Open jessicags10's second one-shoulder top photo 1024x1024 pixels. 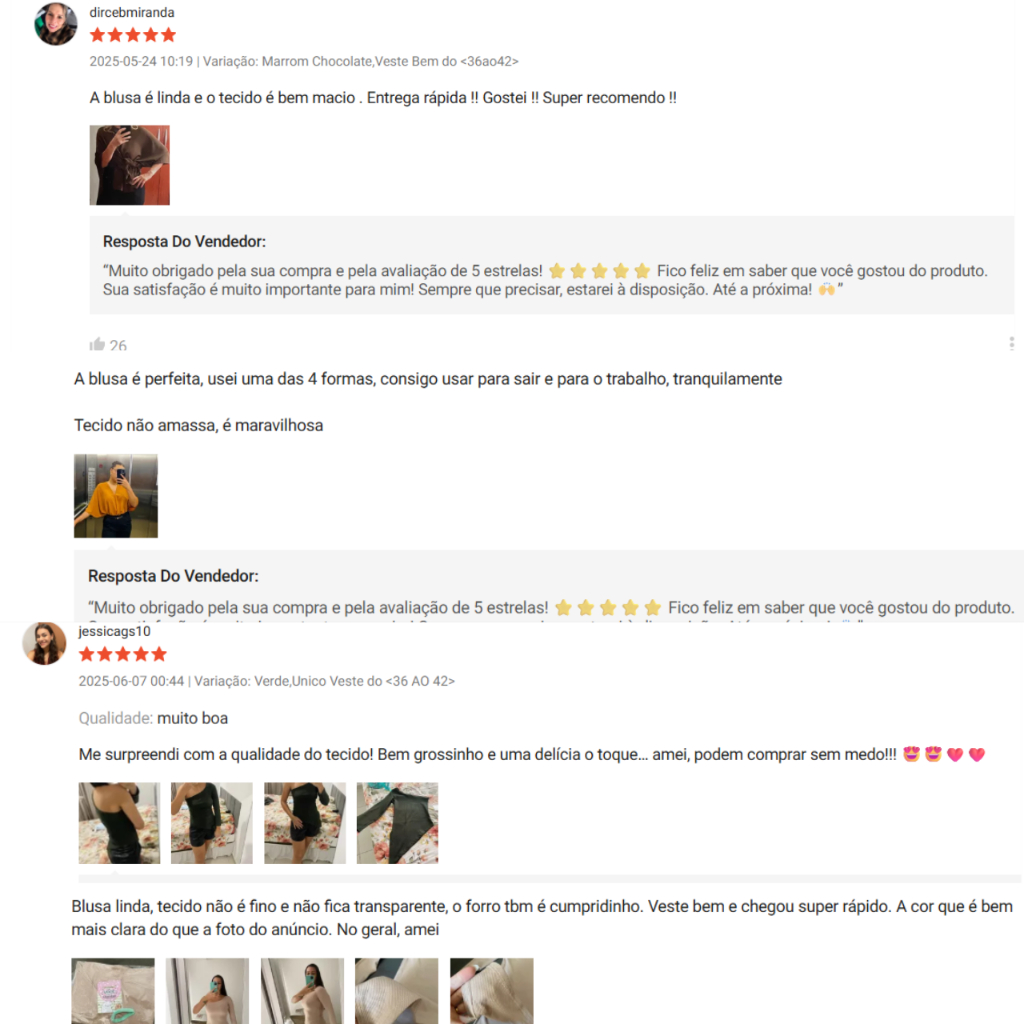click(212, 823)
